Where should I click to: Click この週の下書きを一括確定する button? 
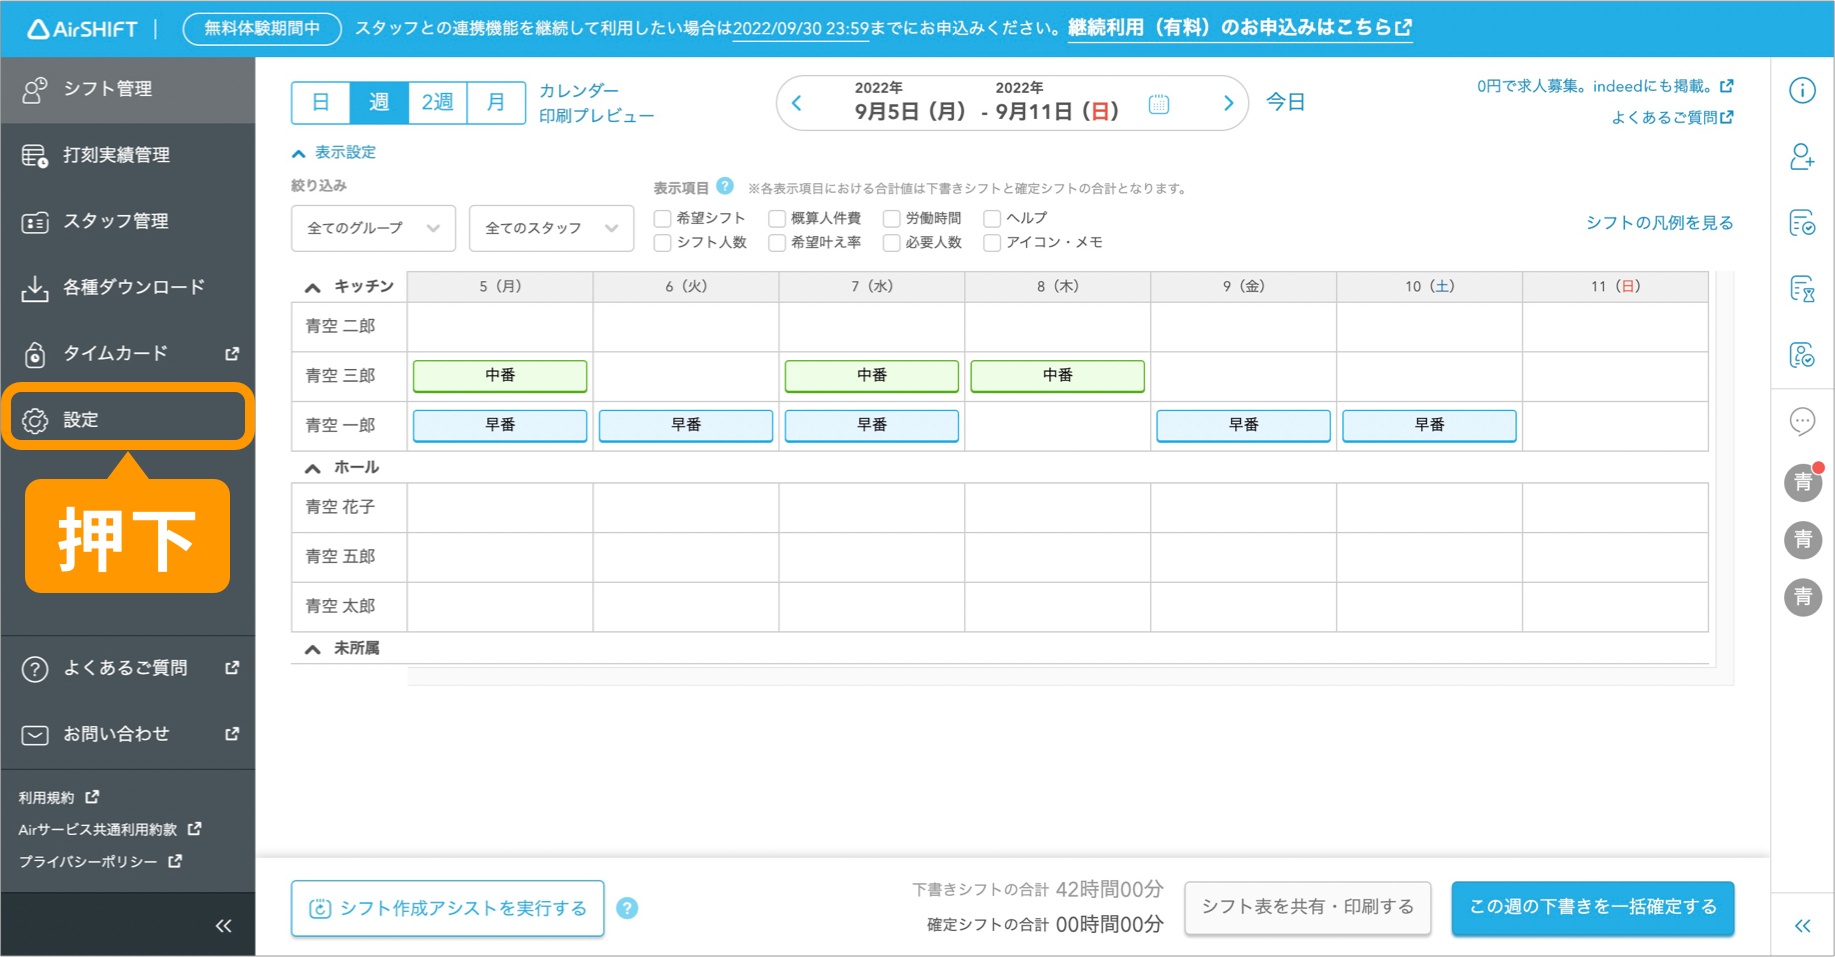click(1592, 907)
